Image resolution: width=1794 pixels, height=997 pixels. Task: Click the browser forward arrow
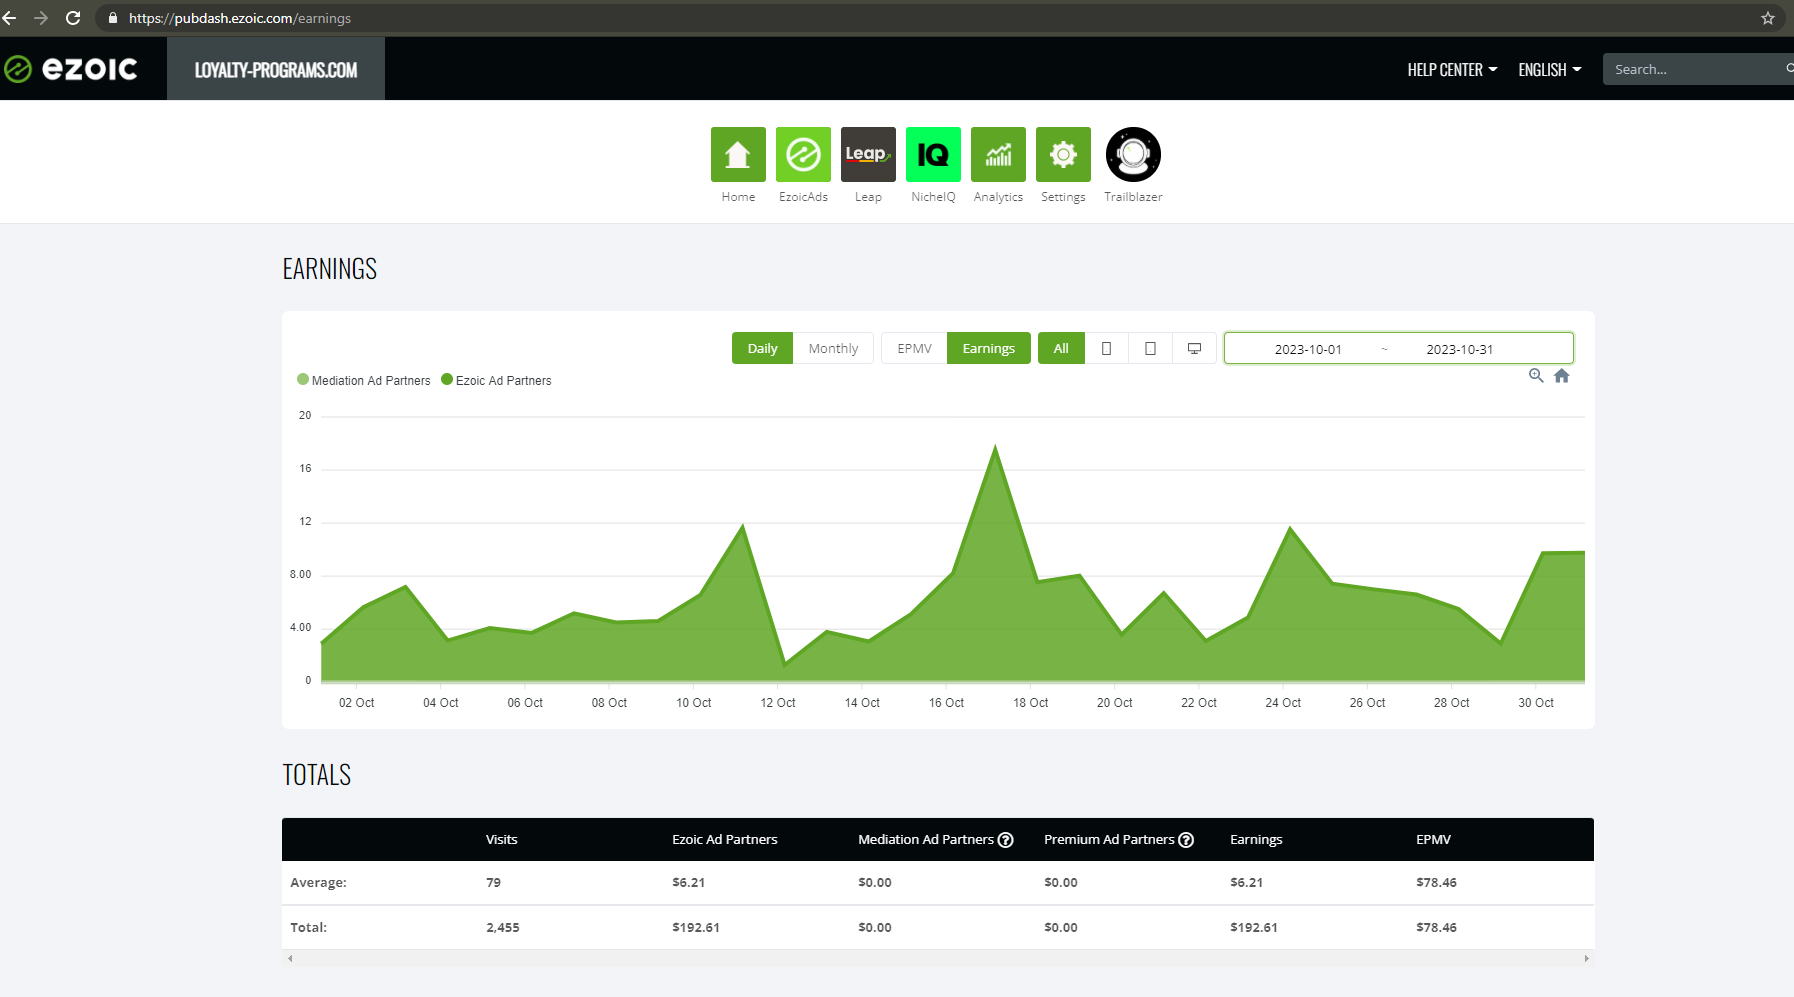pos(41,18)
